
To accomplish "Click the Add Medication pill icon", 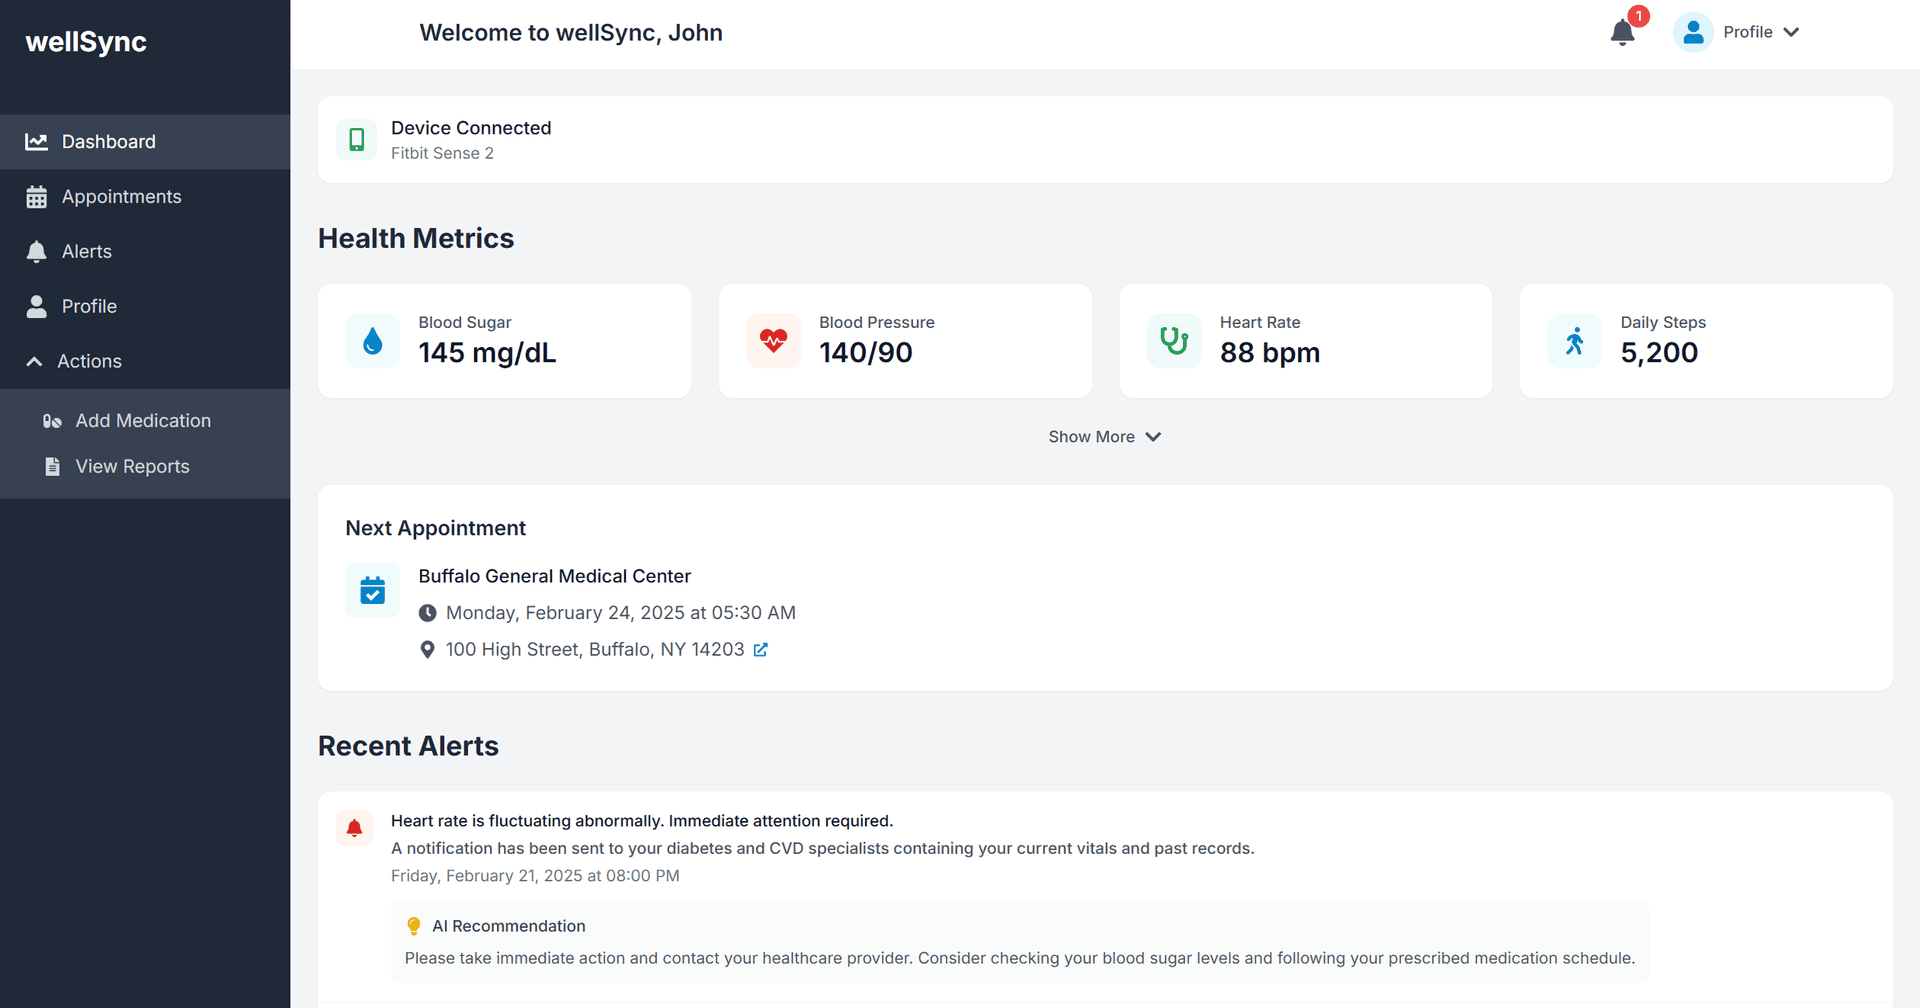I will (52, 420).
